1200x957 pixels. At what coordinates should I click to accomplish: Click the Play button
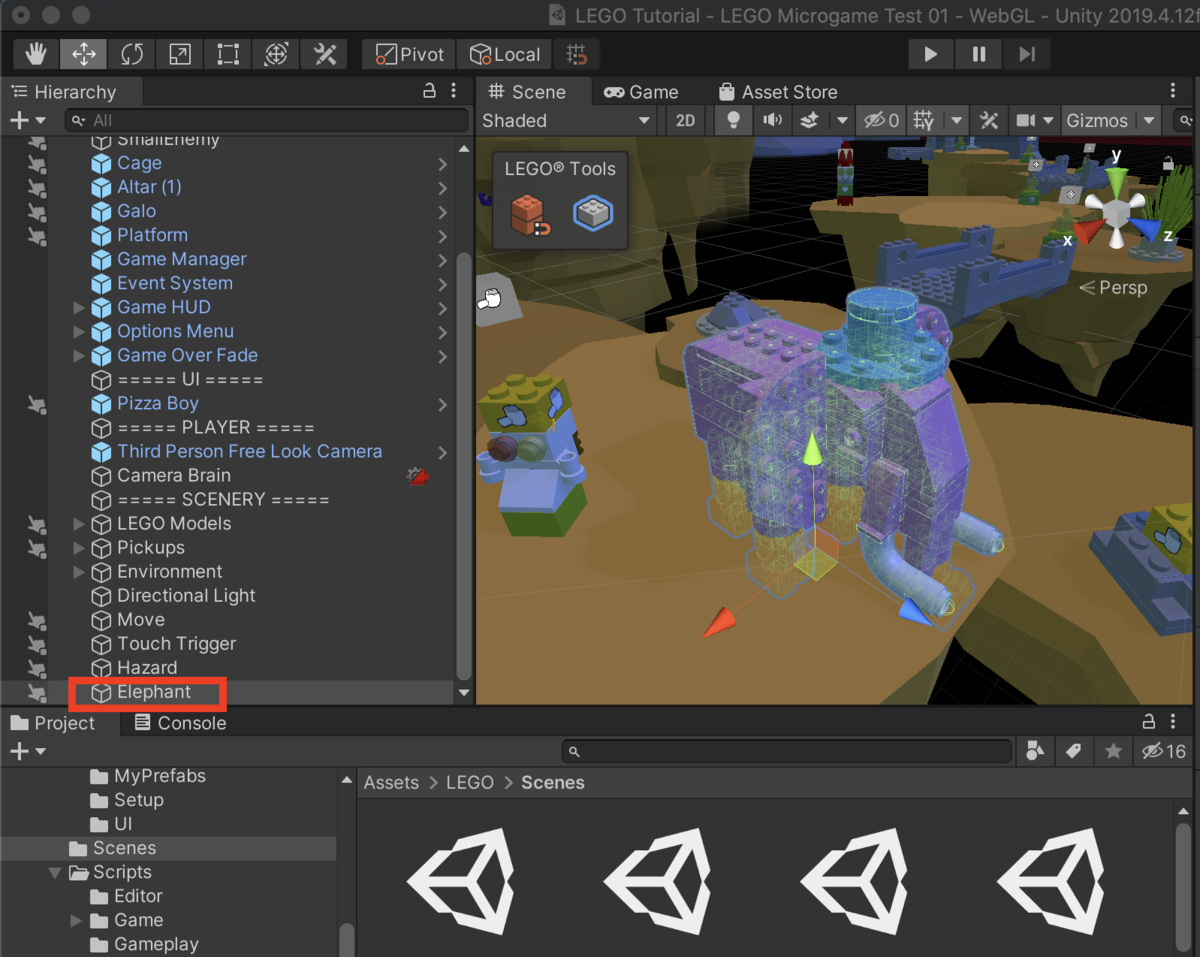click(x=931, y=54)
